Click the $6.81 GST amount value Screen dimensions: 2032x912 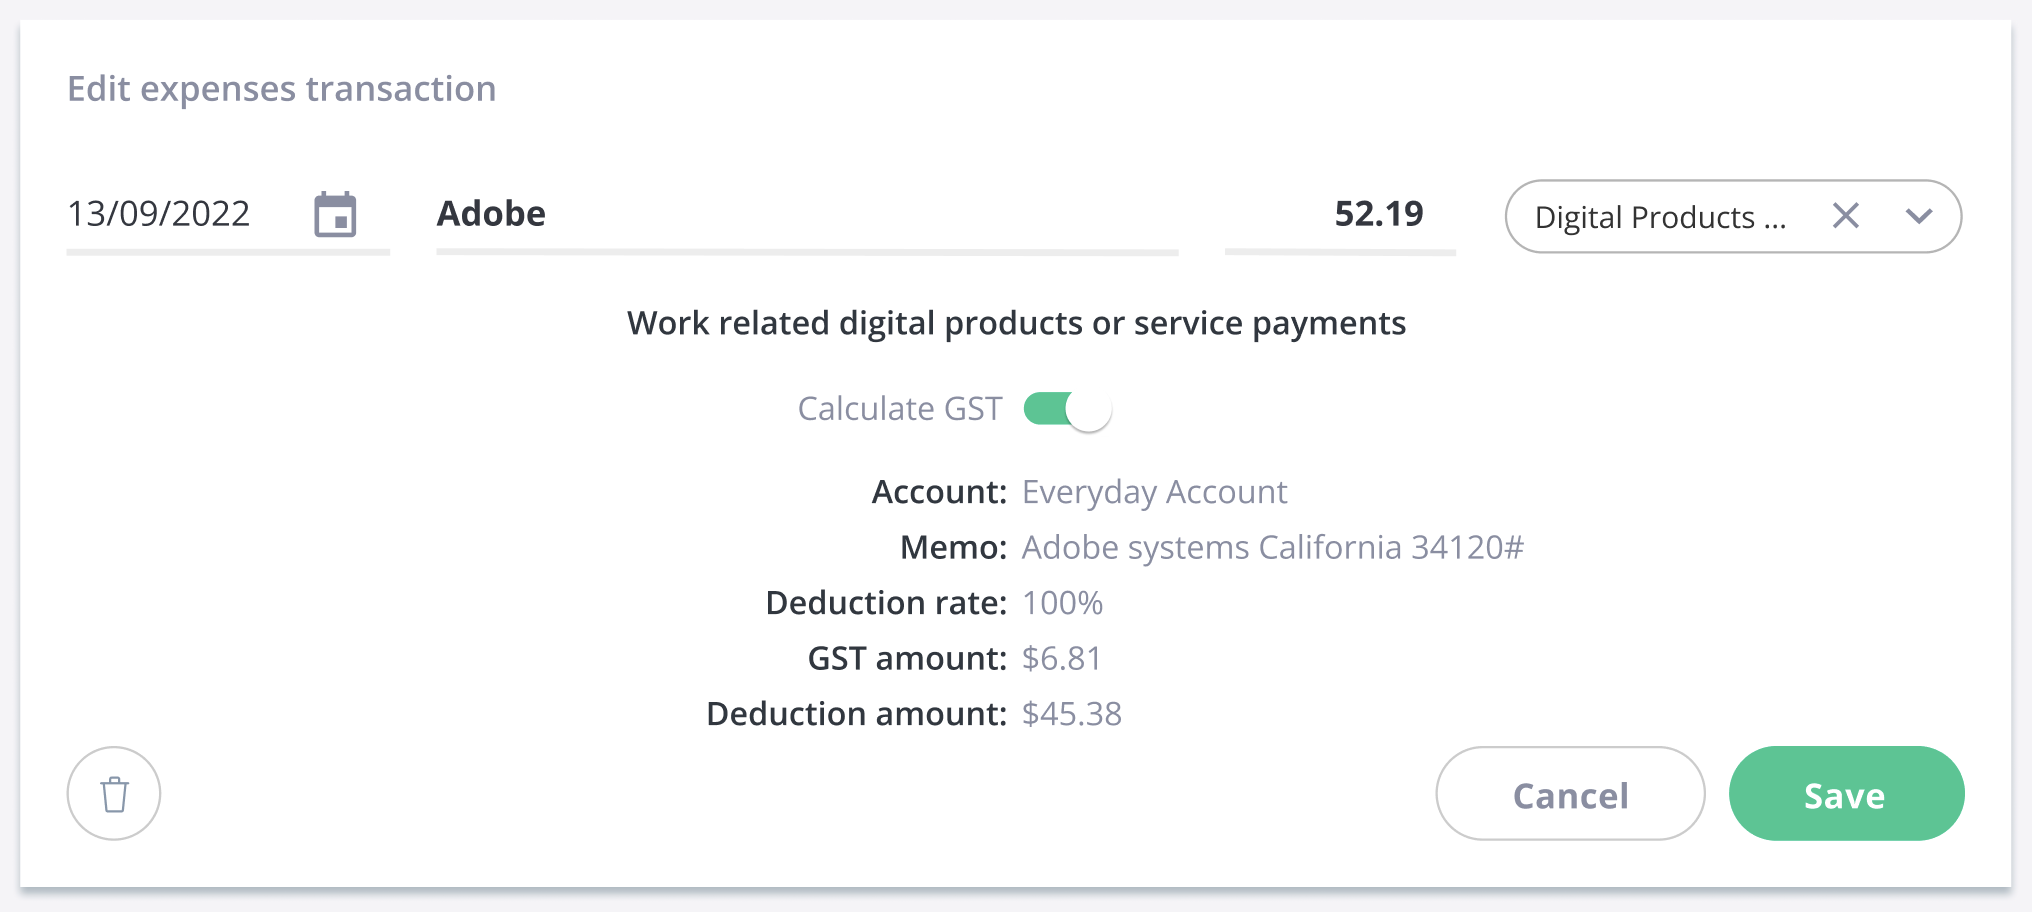click(x=1061, y=658)
